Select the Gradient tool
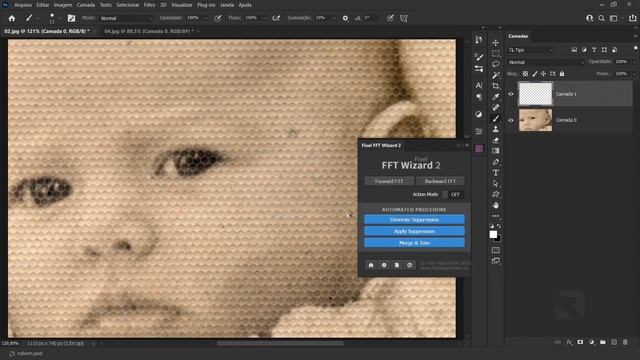 (x=496, y=151)
